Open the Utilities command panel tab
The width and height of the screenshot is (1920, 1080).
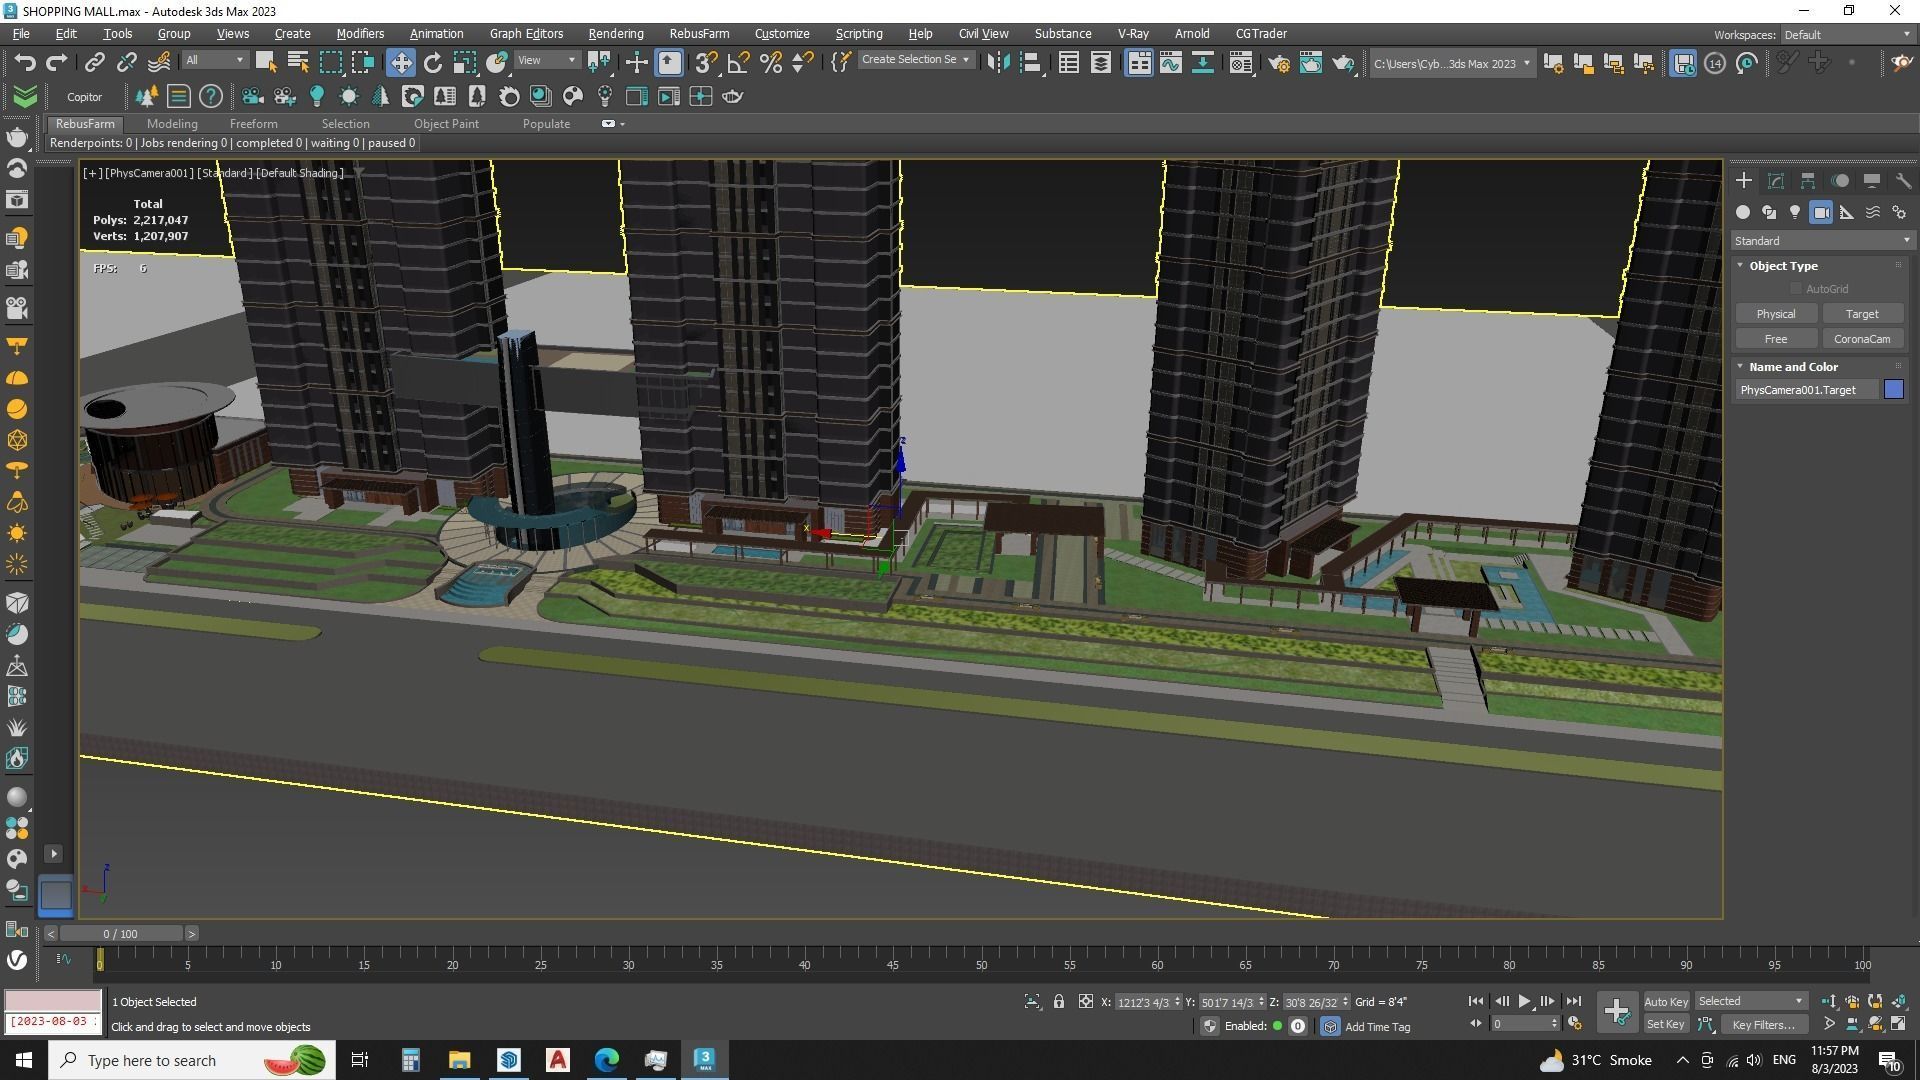click(x=1902, y=181)
